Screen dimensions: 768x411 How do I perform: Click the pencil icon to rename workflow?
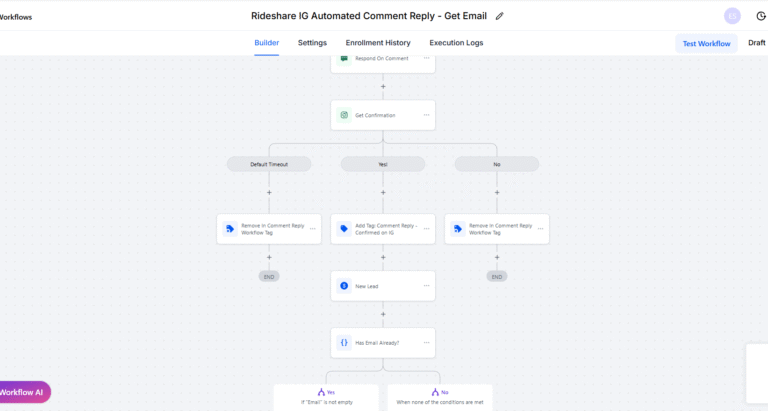[500, 16]
